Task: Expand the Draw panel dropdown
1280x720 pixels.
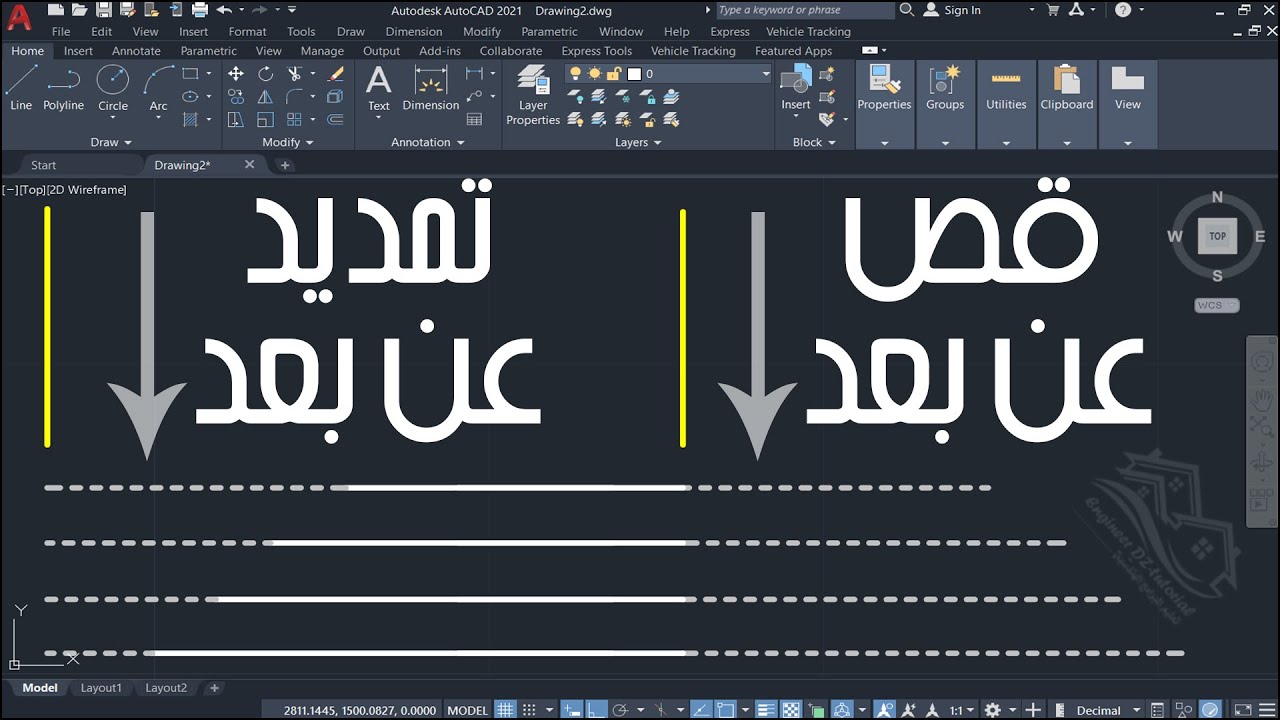Action: coord(111,142)
